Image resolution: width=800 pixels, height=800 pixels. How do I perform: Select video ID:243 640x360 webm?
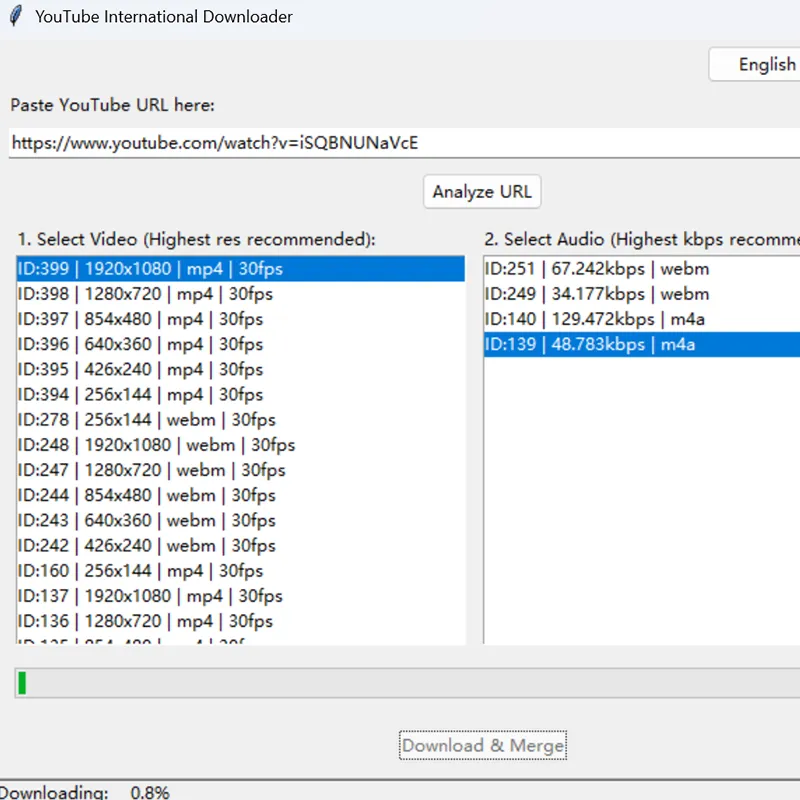241,520
